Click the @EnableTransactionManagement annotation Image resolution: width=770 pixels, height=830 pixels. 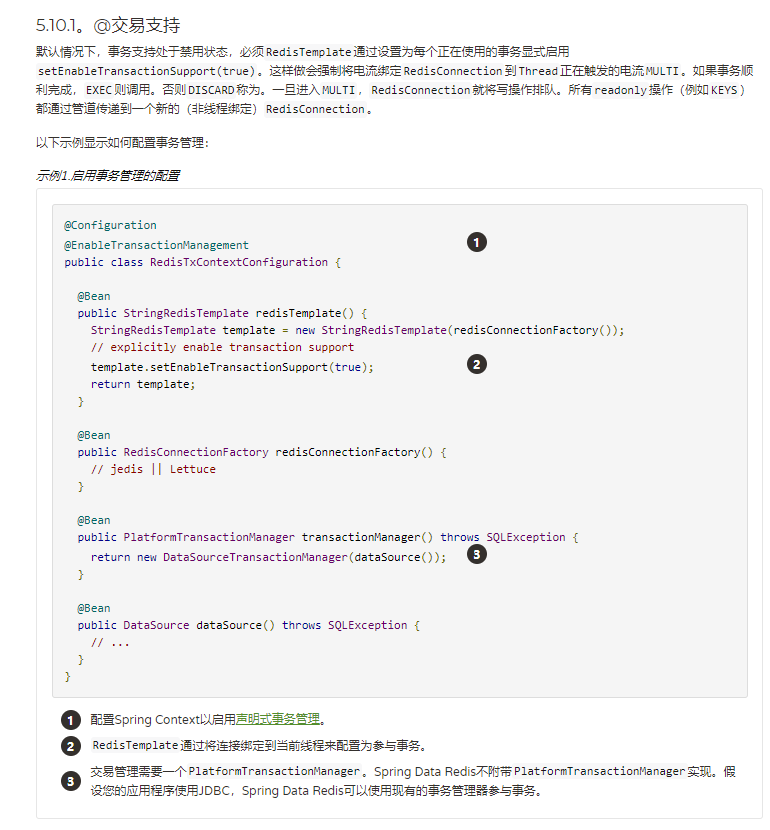pyautogui.click(x=156, y=245)
